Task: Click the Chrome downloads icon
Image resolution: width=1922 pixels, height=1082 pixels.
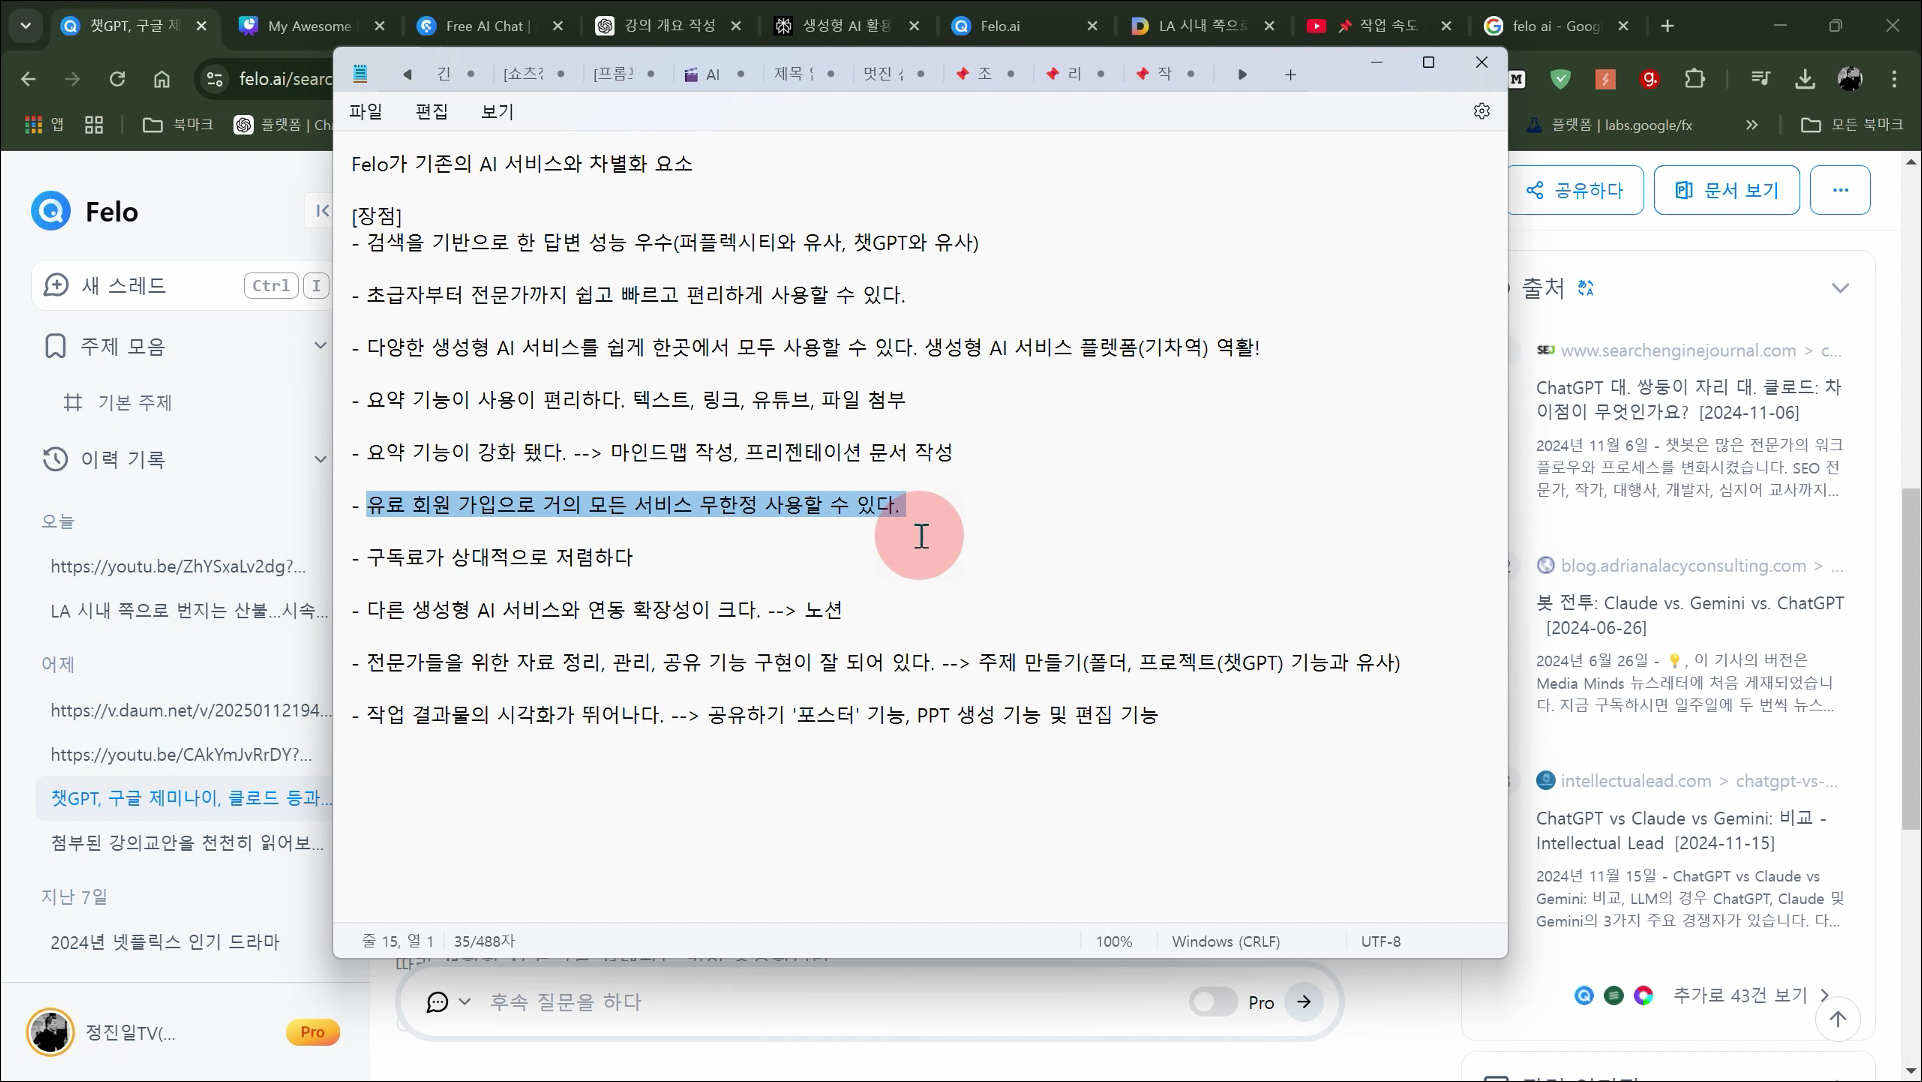Action: pyautogui.click(x=1805, y=79)
